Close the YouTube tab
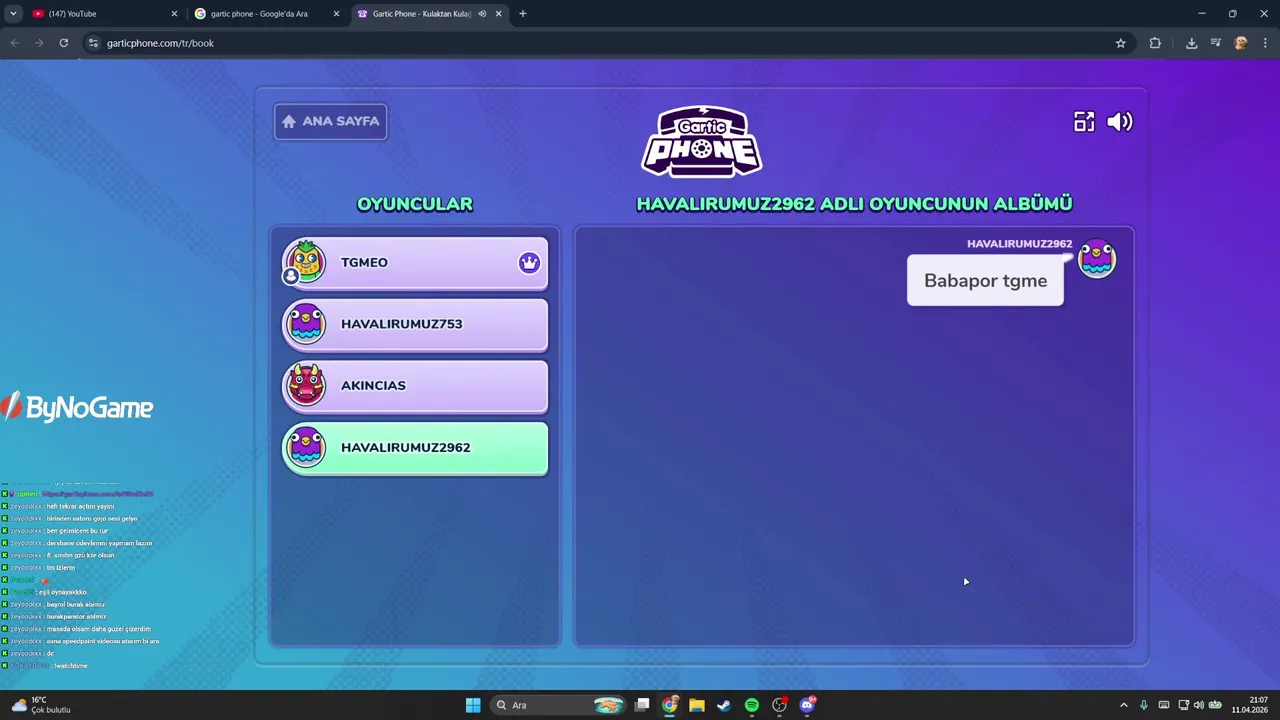The height and width of the screenshot is (720, 1280). pyautogui.click(x=174, y=14)
